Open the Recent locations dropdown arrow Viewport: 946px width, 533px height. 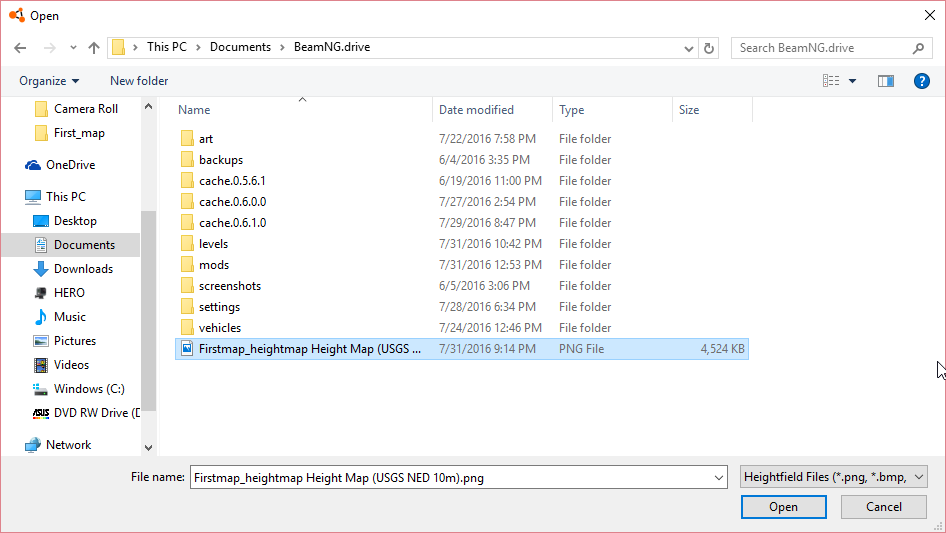(73, 48)
